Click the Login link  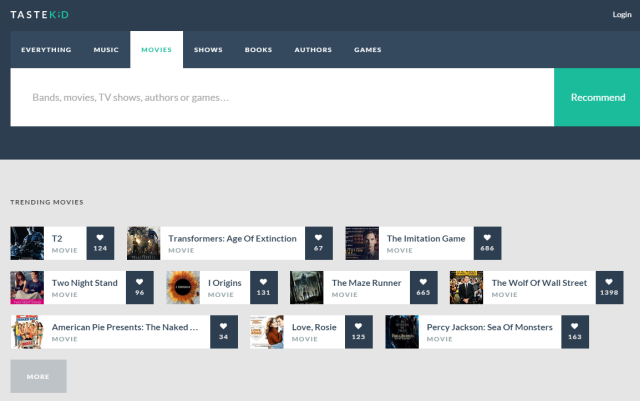point(622,15)
